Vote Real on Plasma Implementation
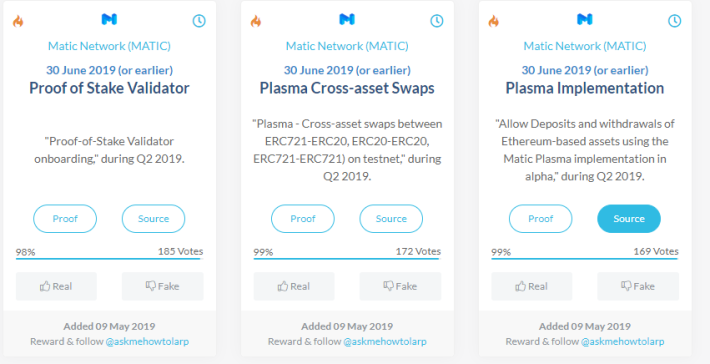The height and width of the screenshot is (364, 710). [x=532, y=286]
